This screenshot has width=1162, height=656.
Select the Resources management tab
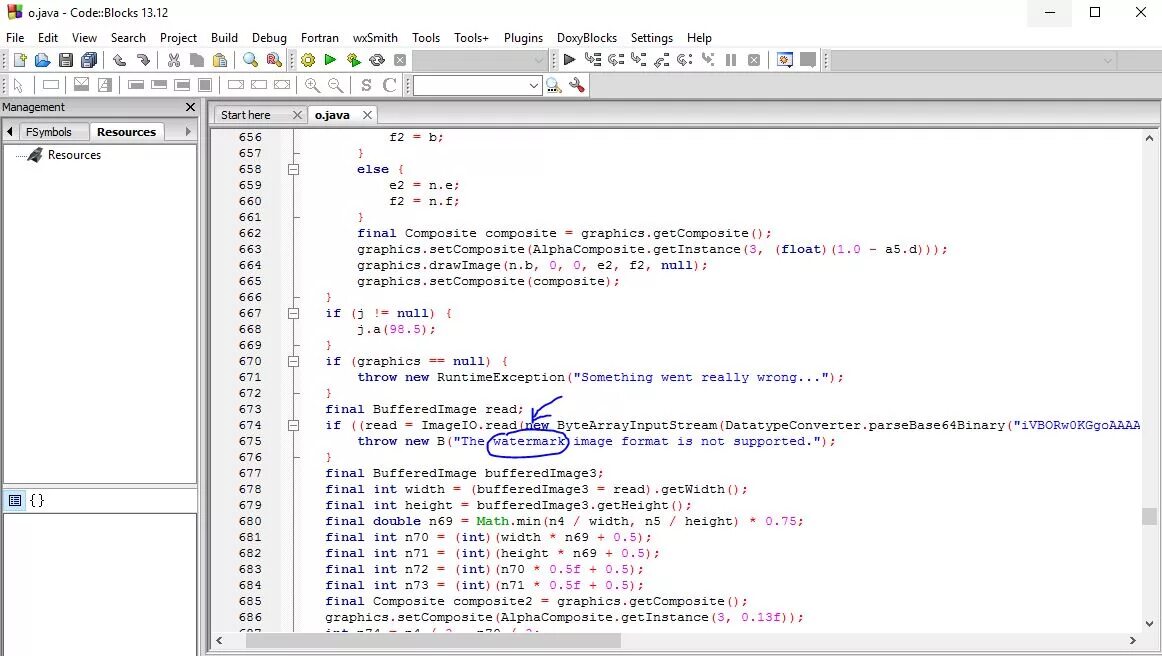tap(126, 132)
